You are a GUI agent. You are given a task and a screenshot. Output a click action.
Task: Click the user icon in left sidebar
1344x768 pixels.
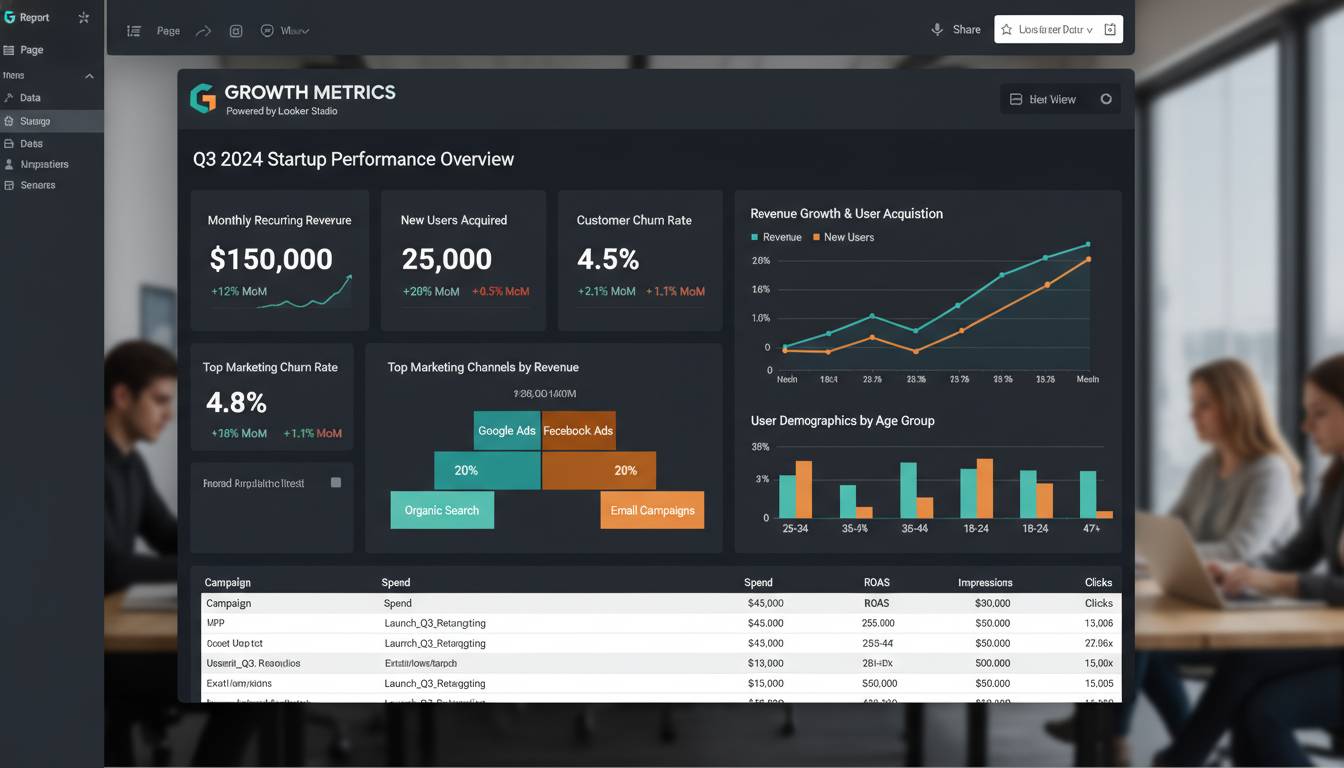[x=9, y=164]
